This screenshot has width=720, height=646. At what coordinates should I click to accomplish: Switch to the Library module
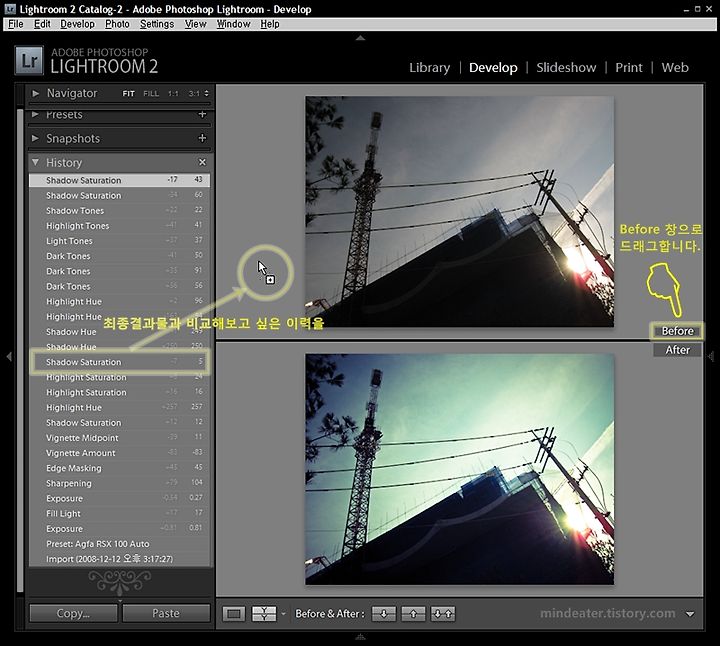(x=429, y=67)
